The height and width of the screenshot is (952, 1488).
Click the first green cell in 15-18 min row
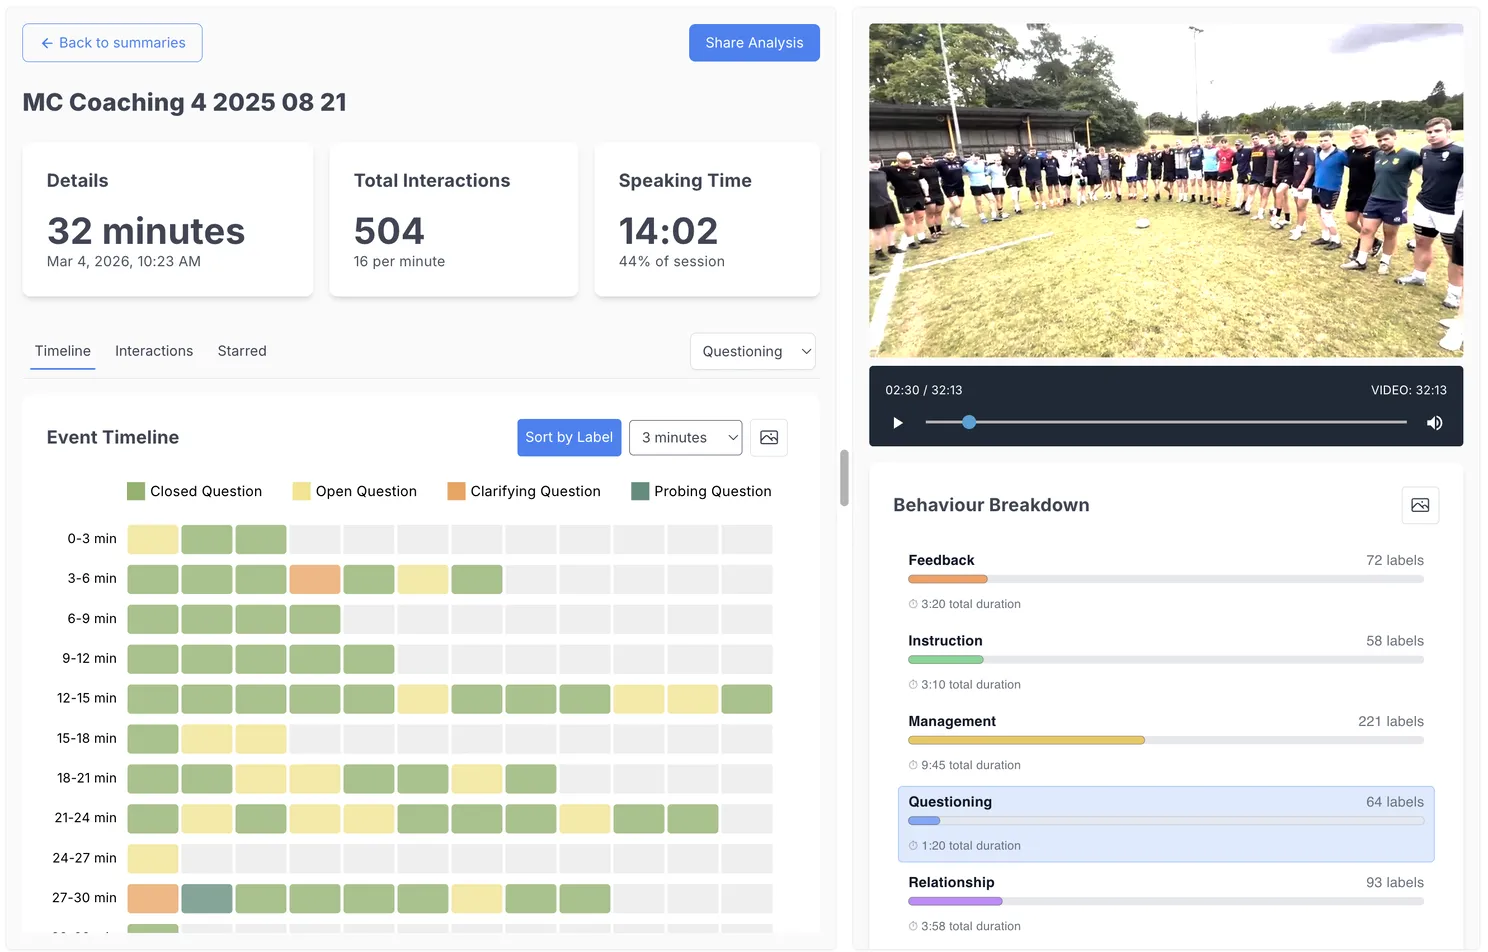click(x=153, y=738)
